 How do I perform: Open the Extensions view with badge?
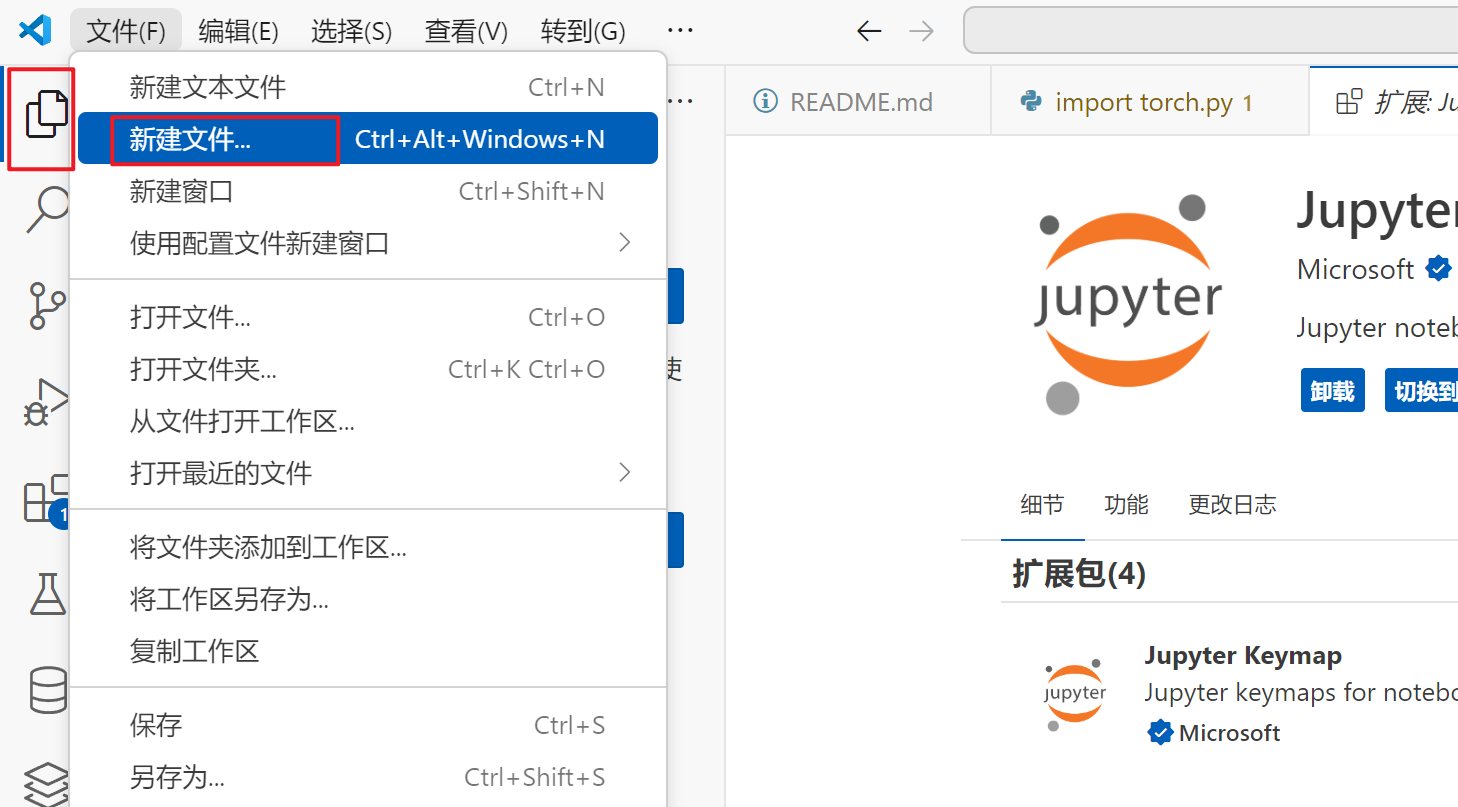pos(40,498)
